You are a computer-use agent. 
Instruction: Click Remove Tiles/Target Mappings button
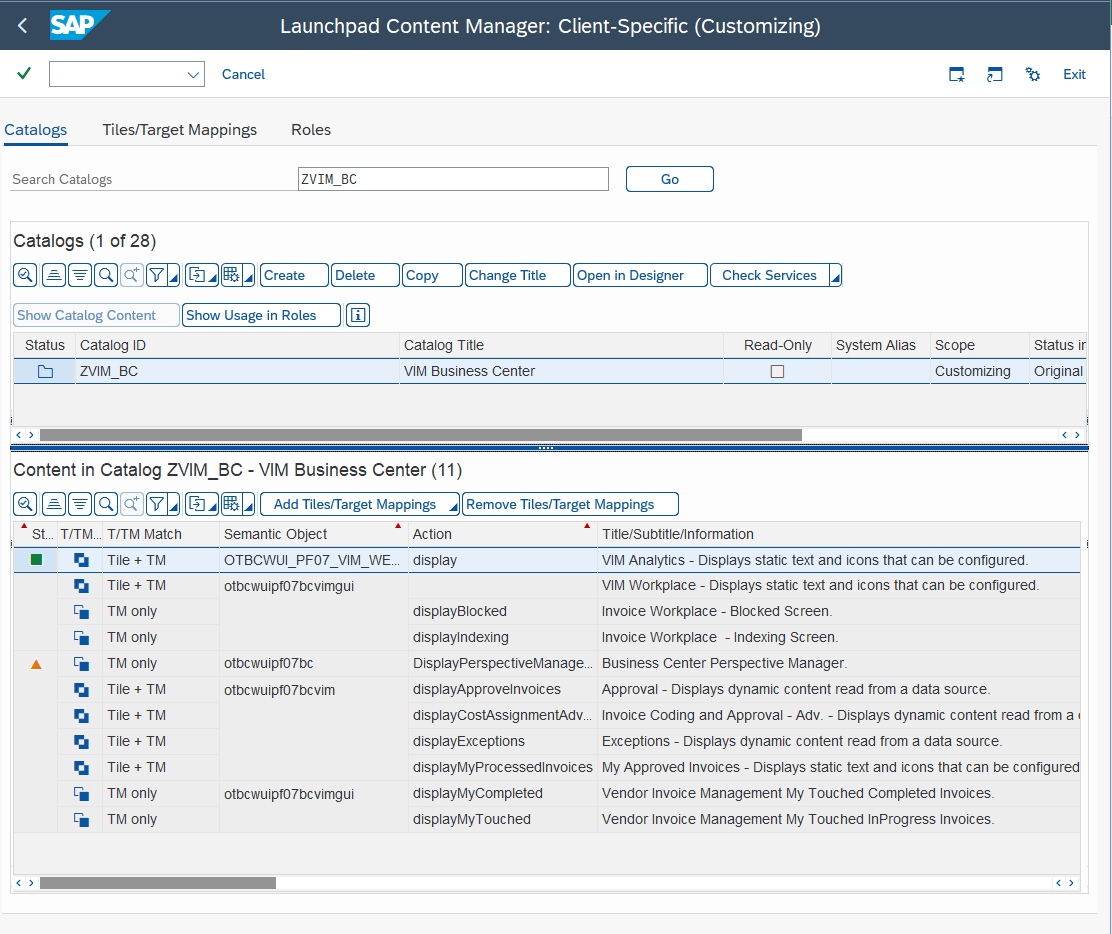click(570, 504)
